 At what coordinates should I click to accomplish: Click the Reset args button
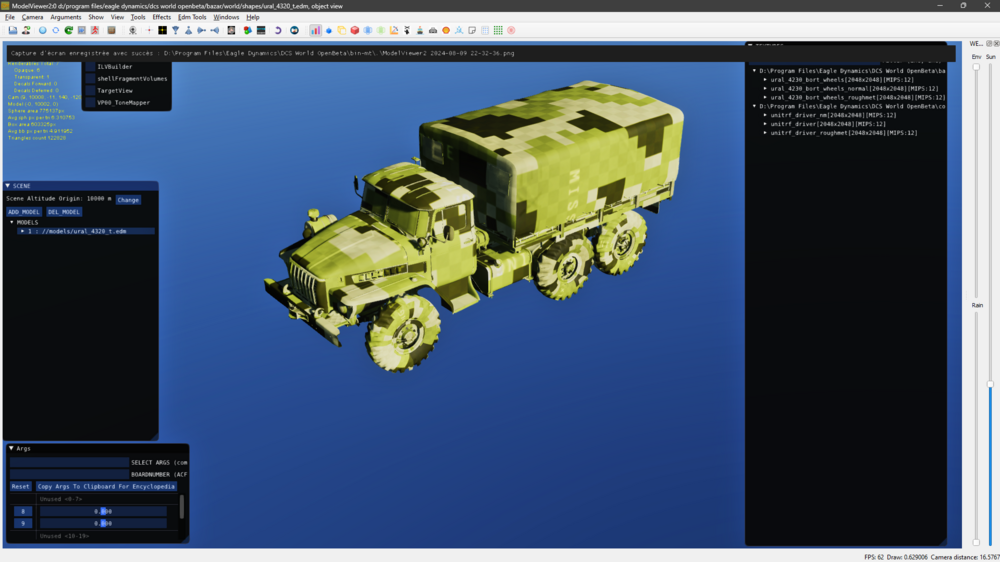[20, 486]
